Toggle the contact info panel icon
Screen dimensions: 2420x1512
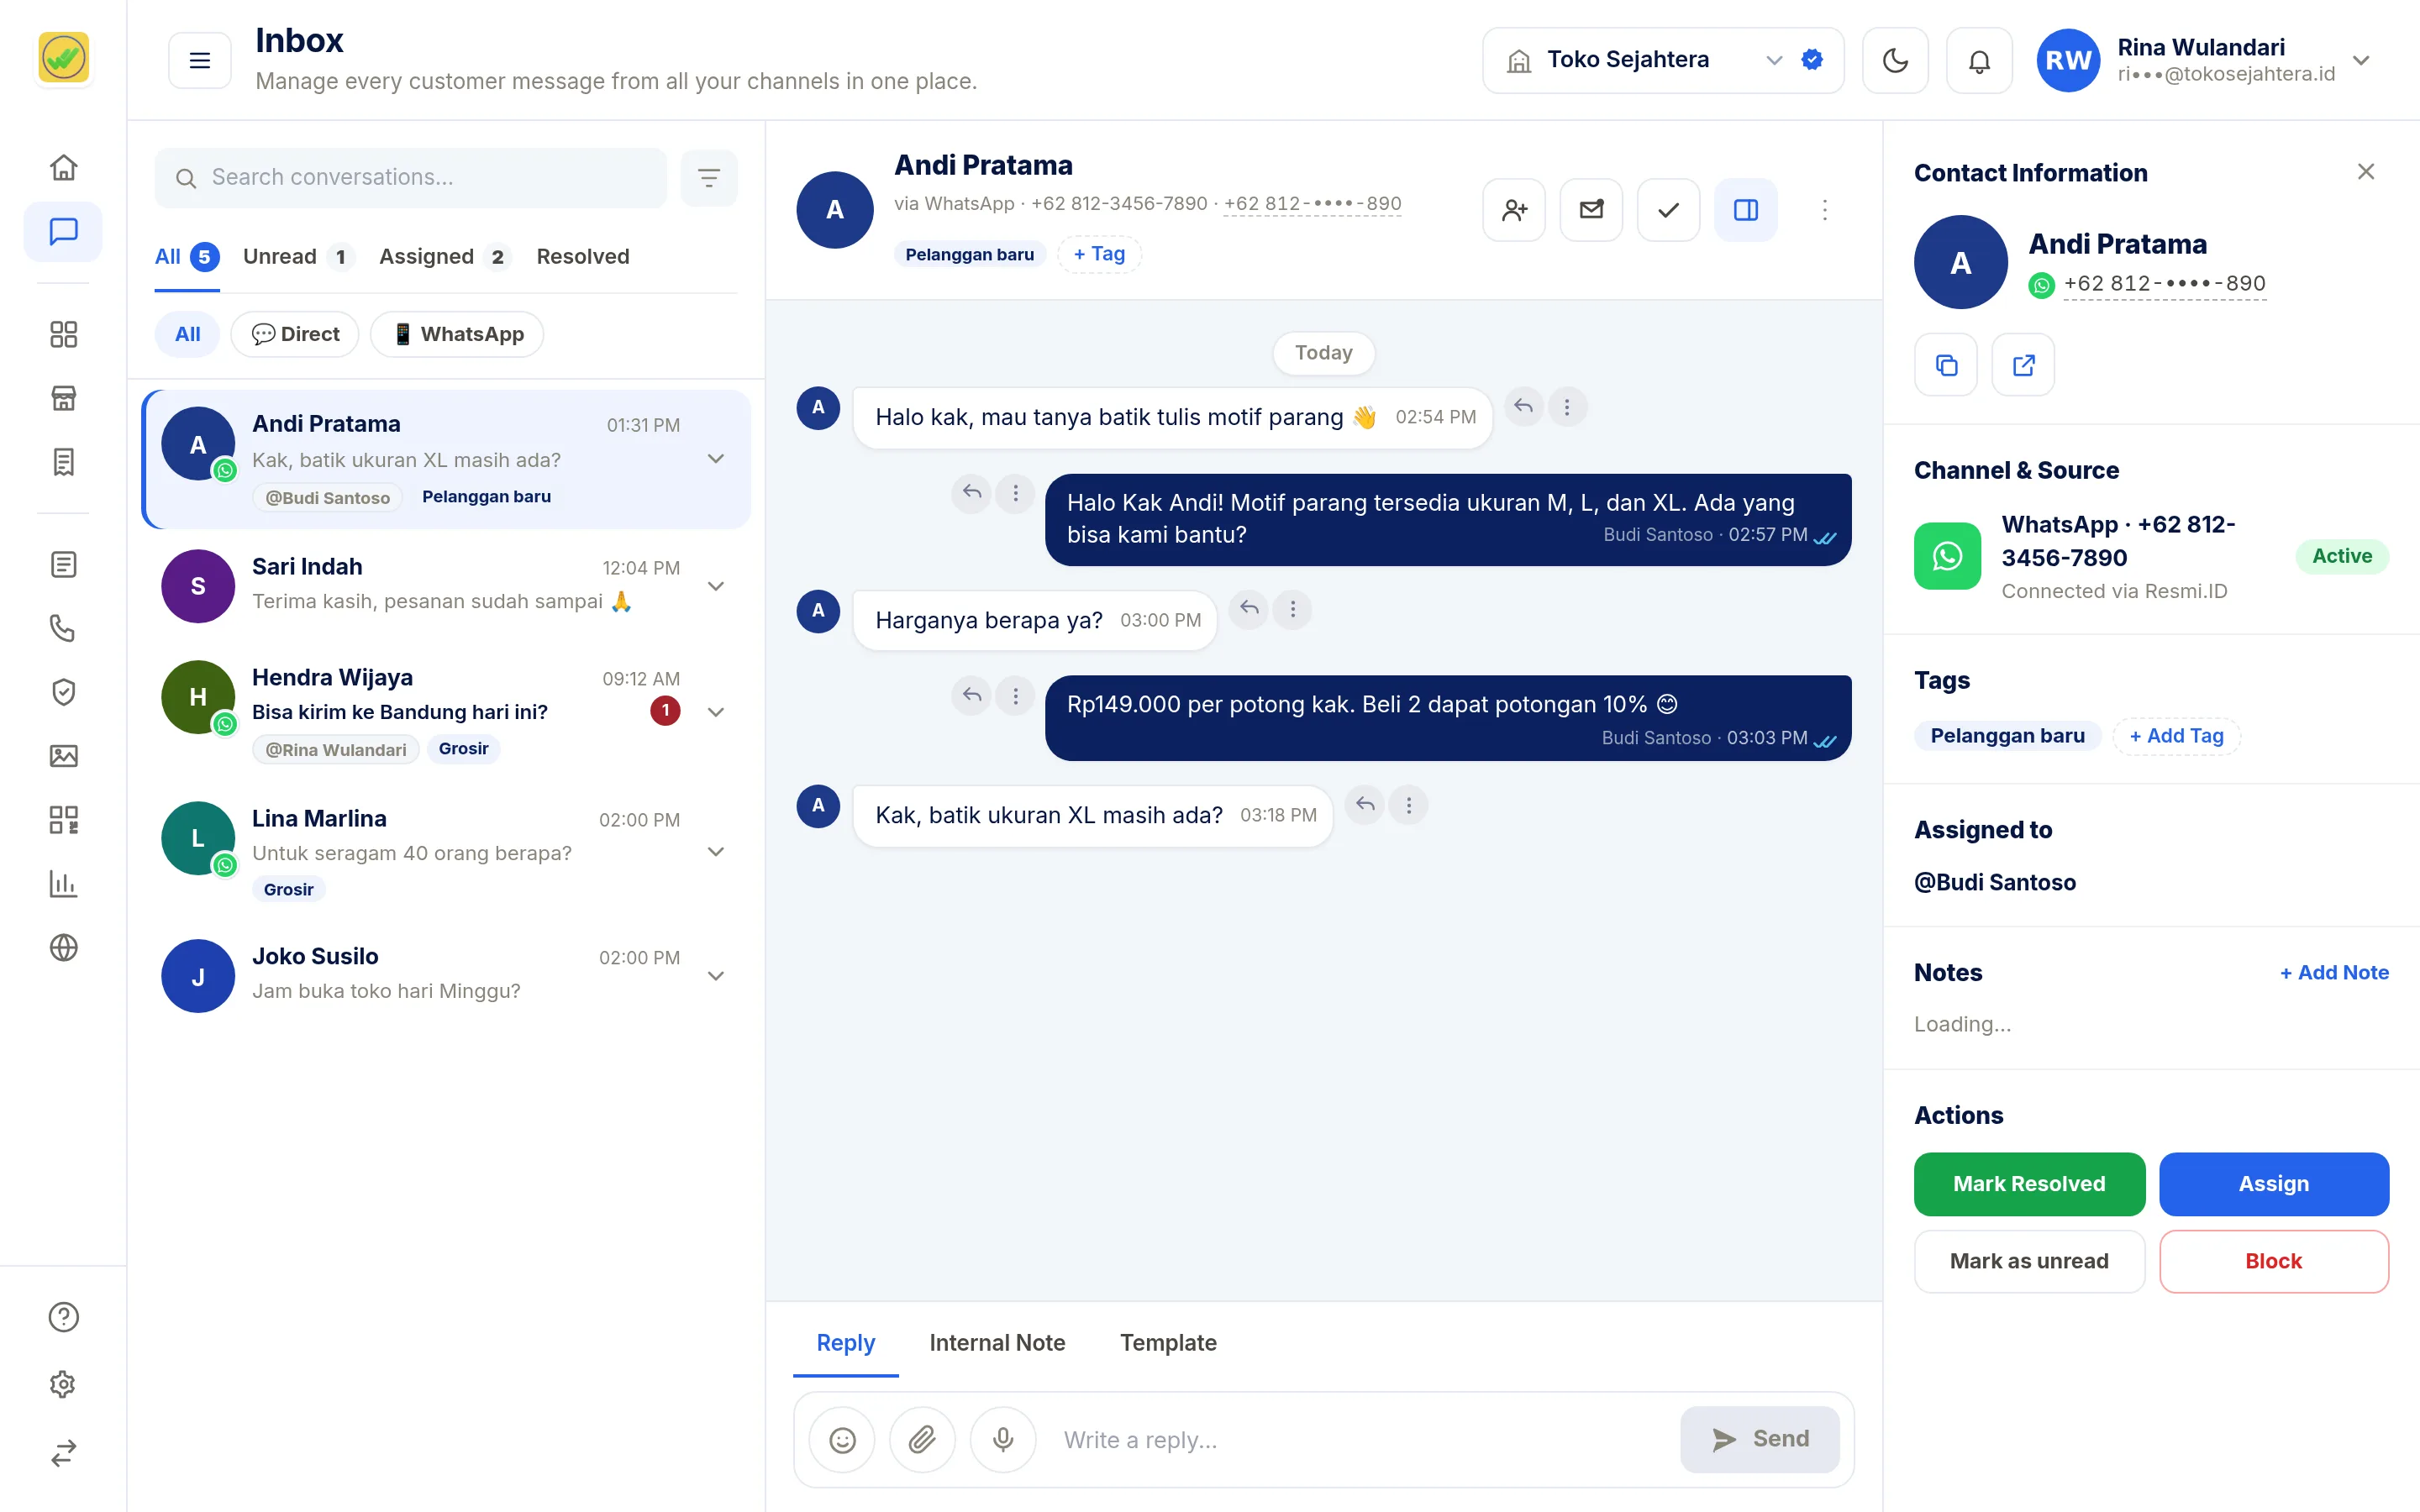[x=1746, y=210]
